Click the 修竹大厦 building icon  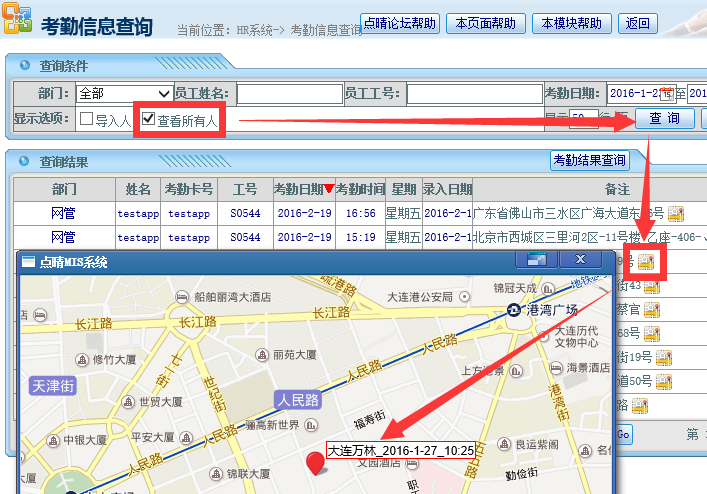click(x=82, y=360)
